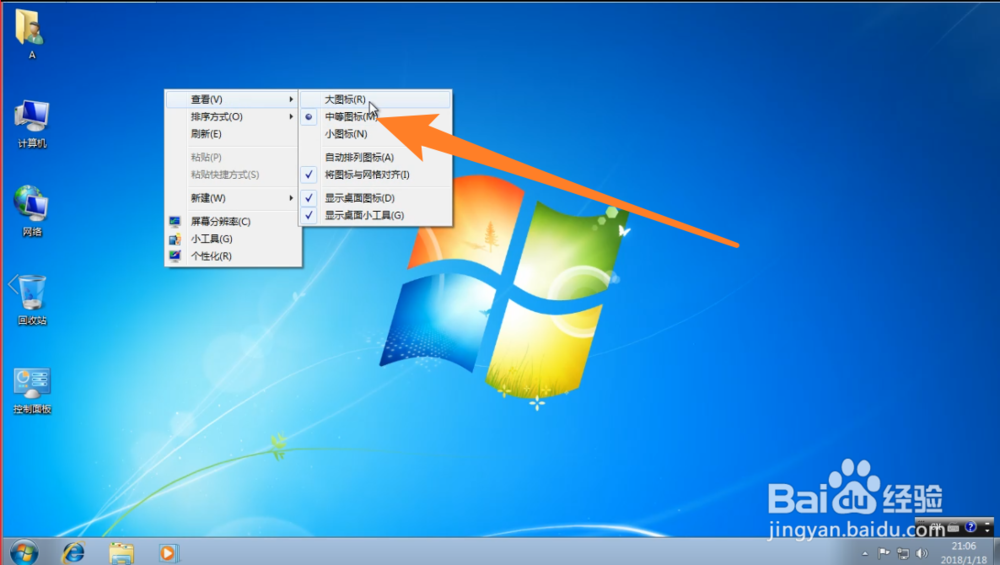Click the language bar input mode indicator

coord(936,527)
